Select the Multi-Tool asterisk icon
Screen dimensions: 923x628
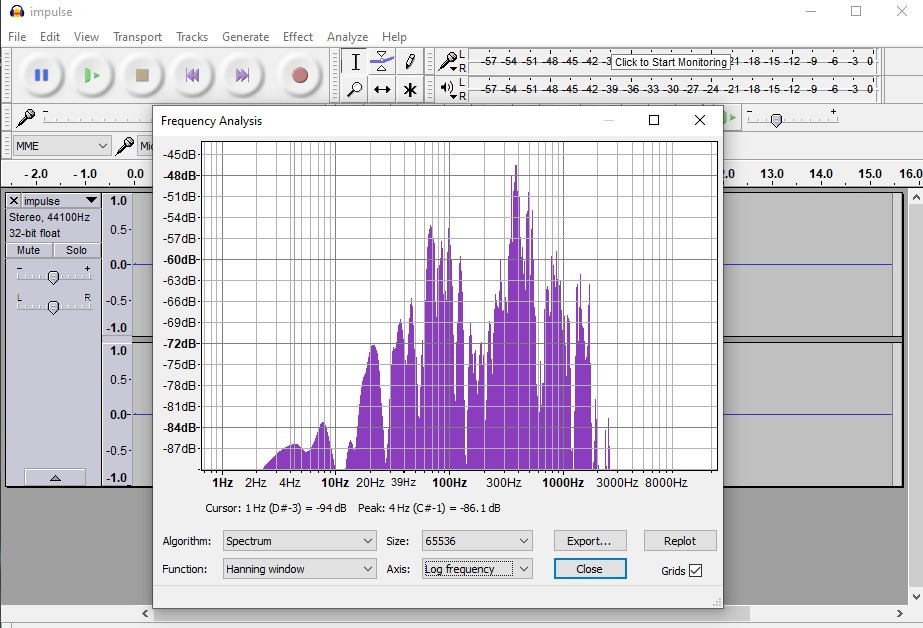click(x=410, y=89)
